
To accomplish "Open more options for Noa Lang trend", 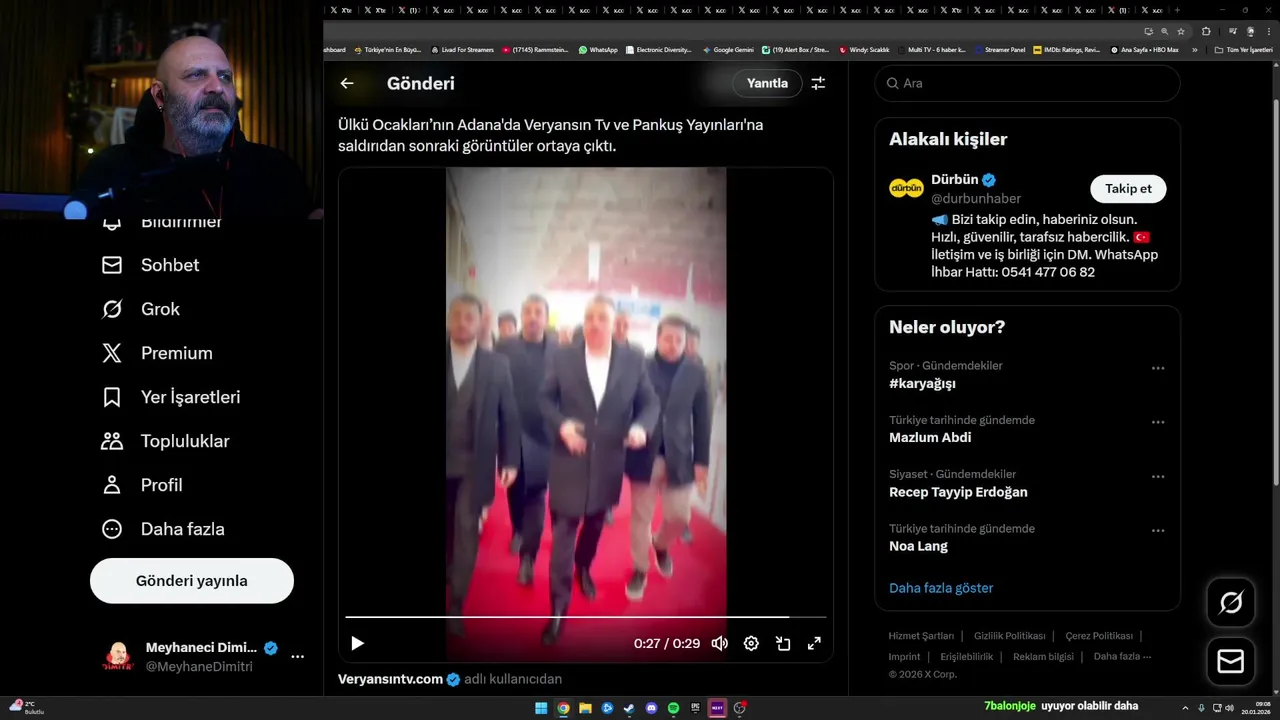I will (x=1158, y=531).
